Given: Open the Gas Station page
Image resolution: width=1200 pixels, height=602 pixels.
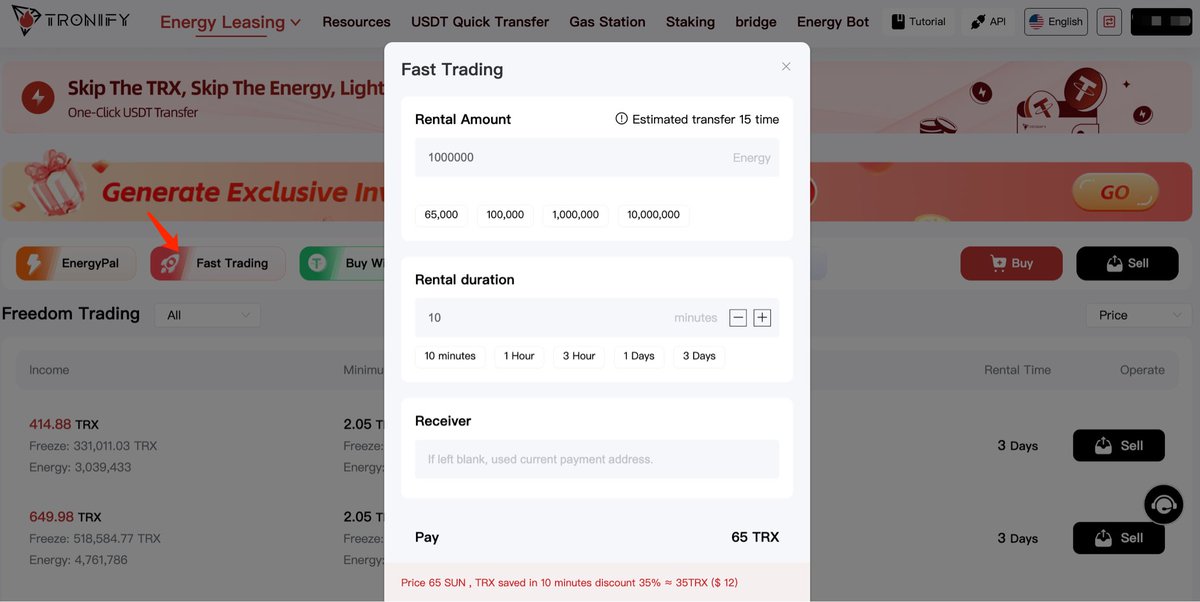Looking at the screenshot, I should point(607,21).
